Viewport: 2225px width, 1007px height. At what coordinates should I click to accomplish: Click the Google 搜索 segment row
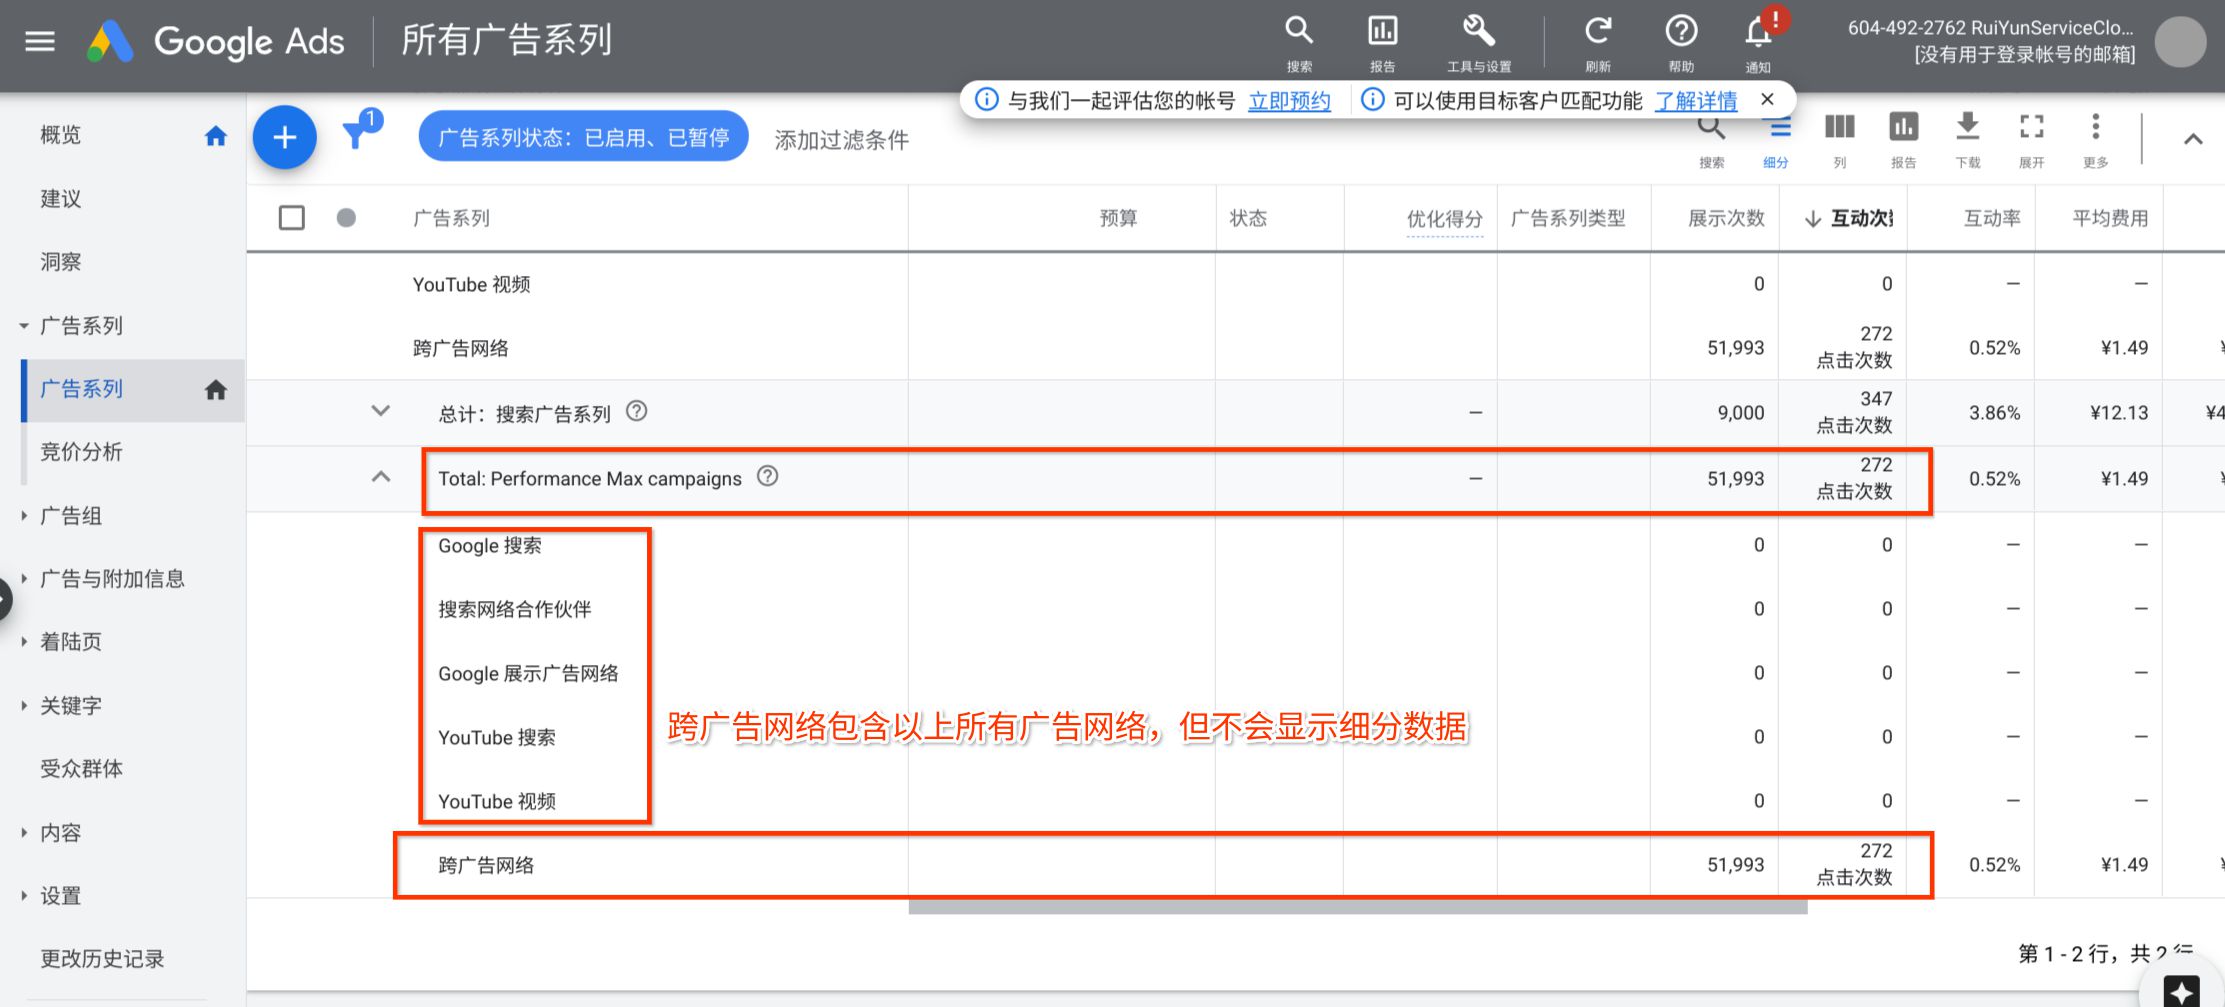[490, 546]
